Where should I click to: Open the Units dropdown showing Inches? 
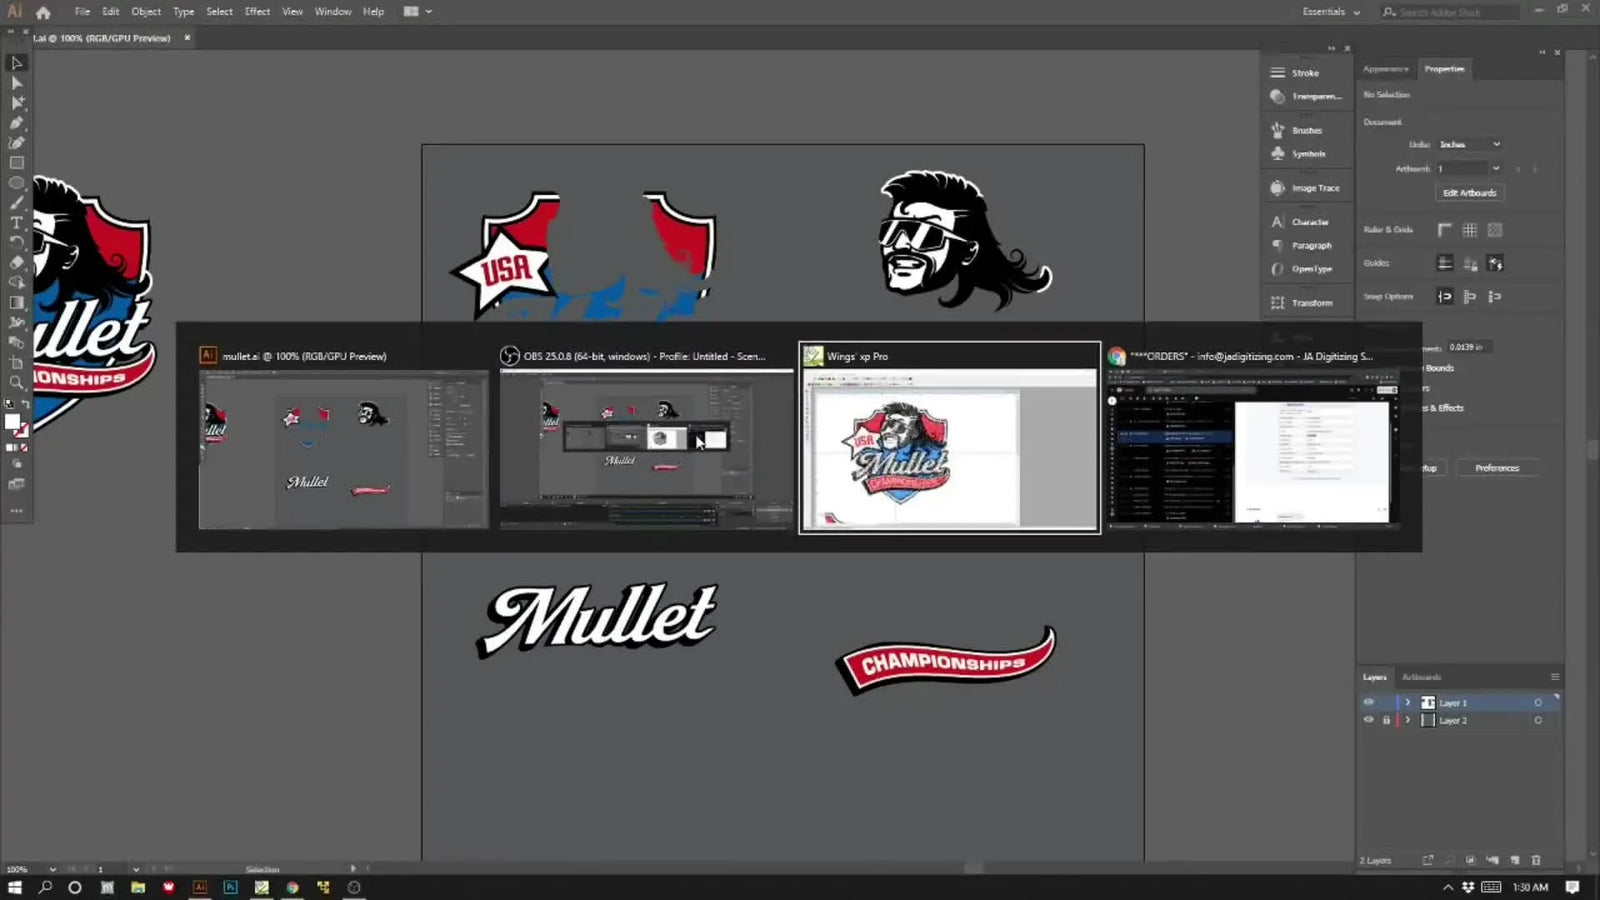tap(1468, 144)
